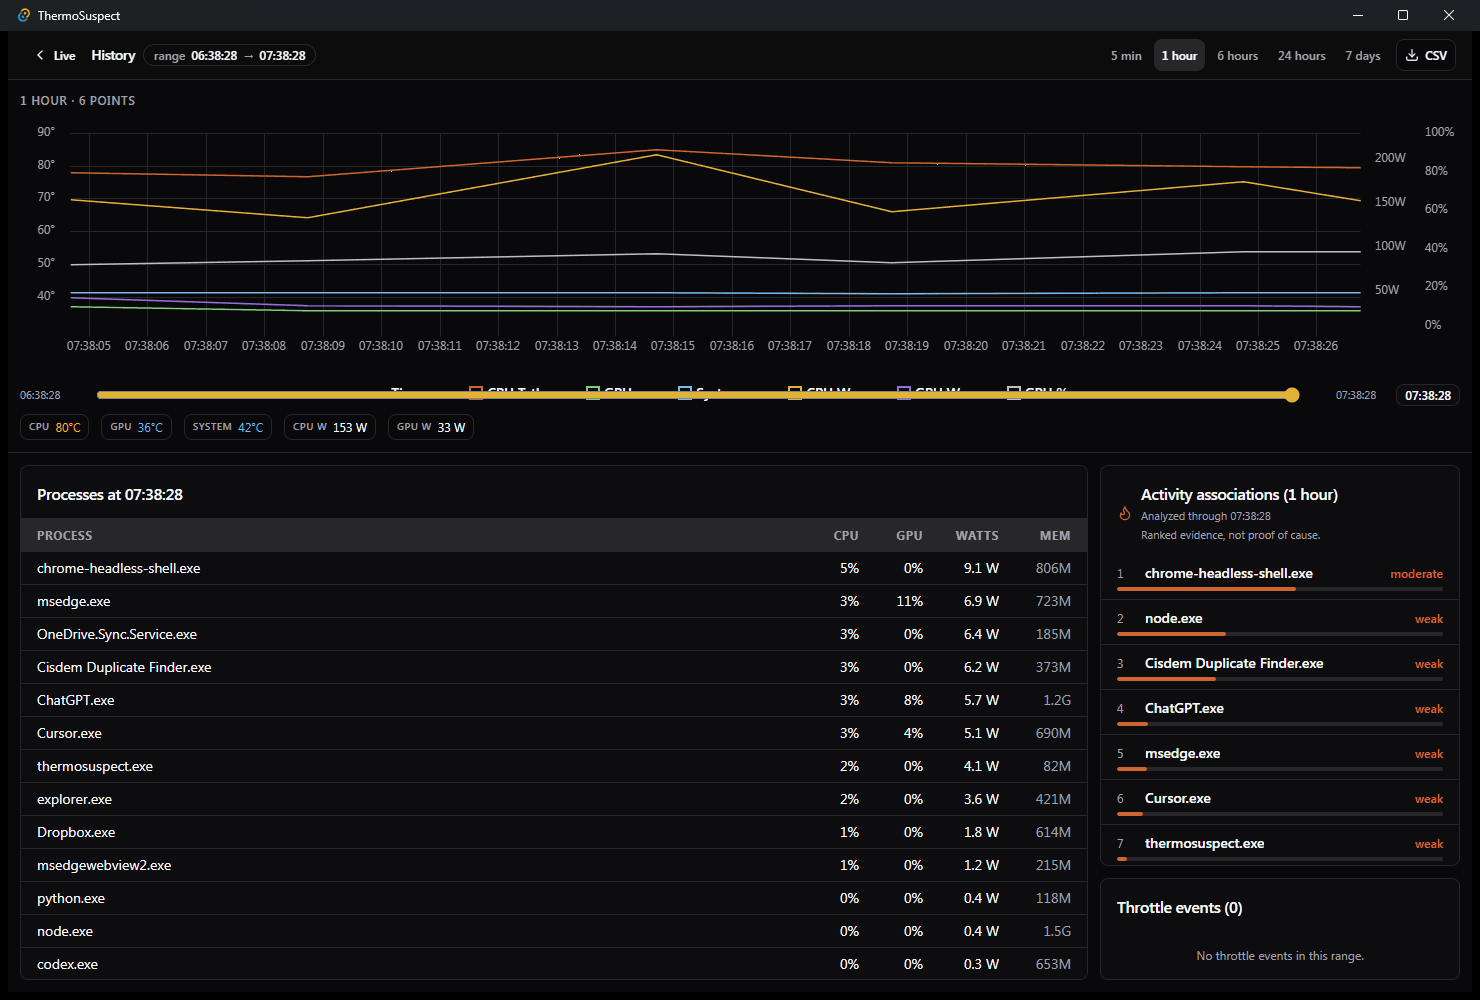Click the GPU W 33 W chip
1480x1000 pixels.
[431, 427]
